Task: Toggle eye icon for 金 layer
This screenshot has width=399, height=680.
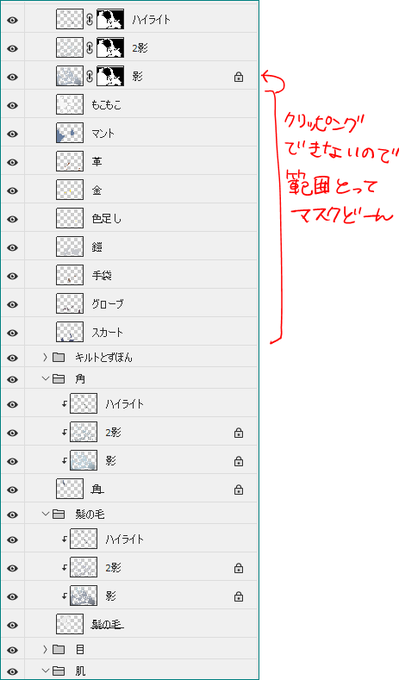Action: click(x=13, y=191)
